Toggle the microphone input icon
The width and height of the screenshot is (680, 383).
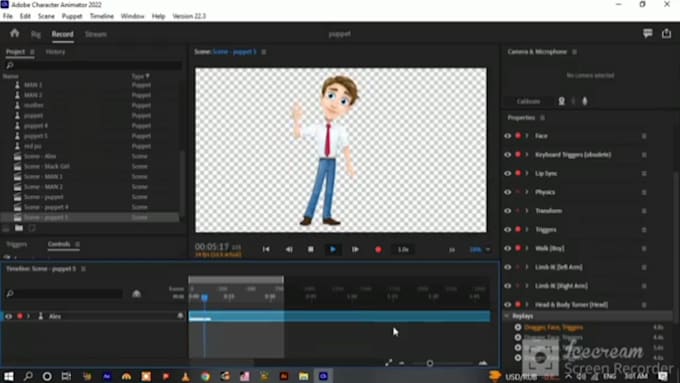coord(585,101)
